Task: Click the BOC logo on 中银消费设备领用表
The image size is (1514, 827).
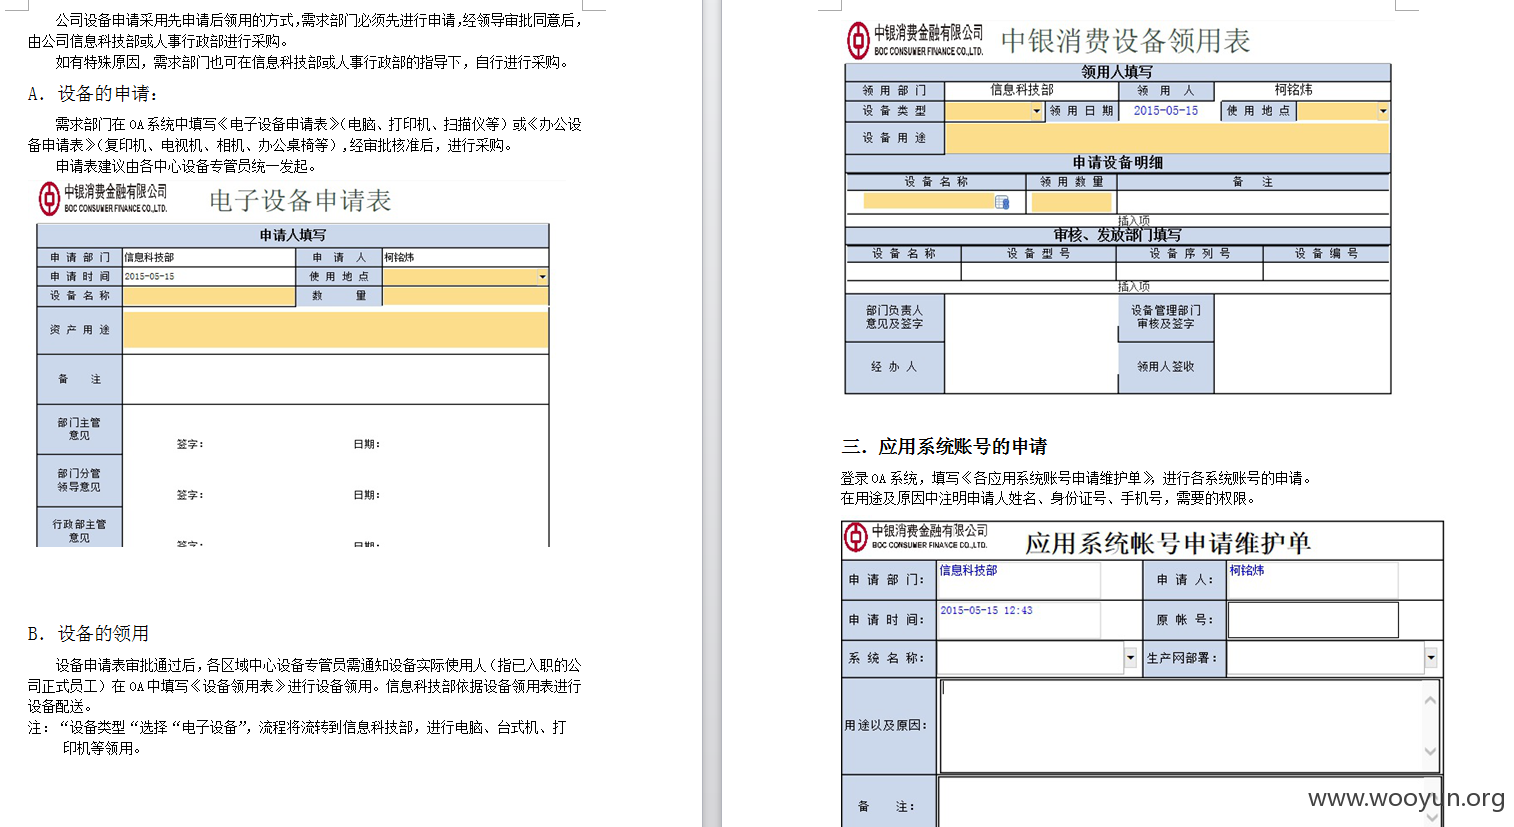Action: pyautogui.click(x=858, y=40)
